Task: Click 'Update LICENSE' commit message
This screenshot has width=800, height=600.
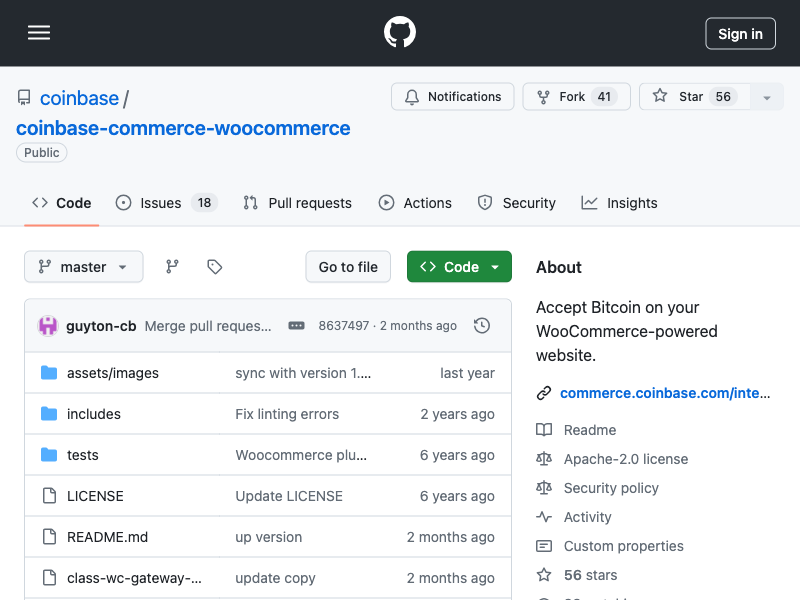Action: [x=289, y=496]
